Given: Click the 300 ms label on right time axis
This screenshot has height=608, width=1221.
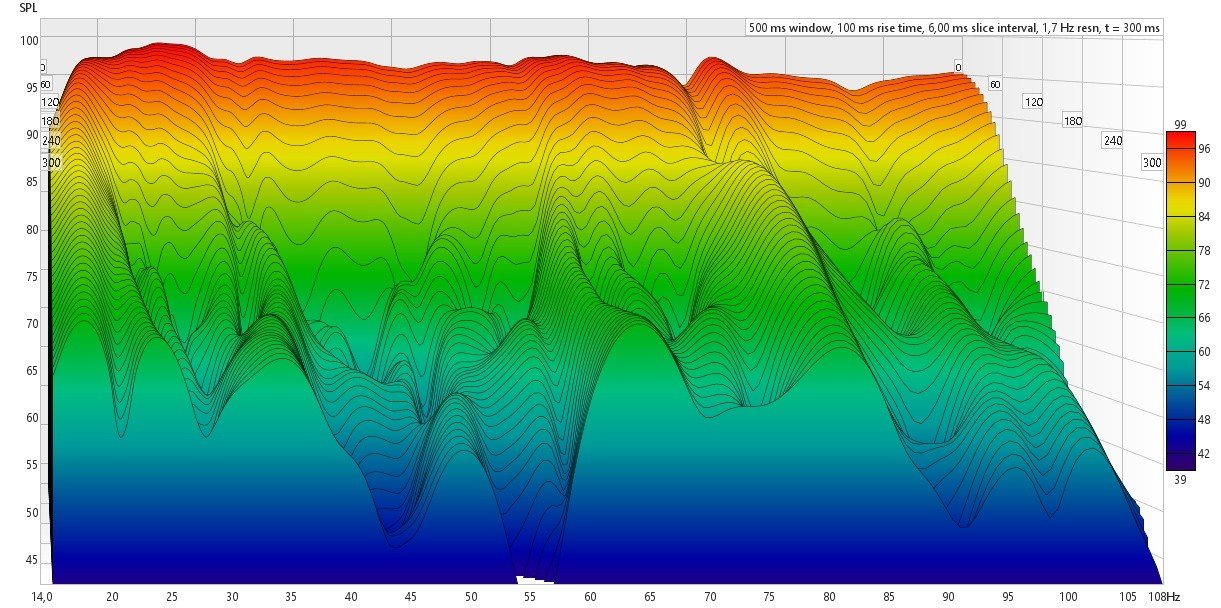Looking at the screenshot, I should click(x=1152, y=163).
